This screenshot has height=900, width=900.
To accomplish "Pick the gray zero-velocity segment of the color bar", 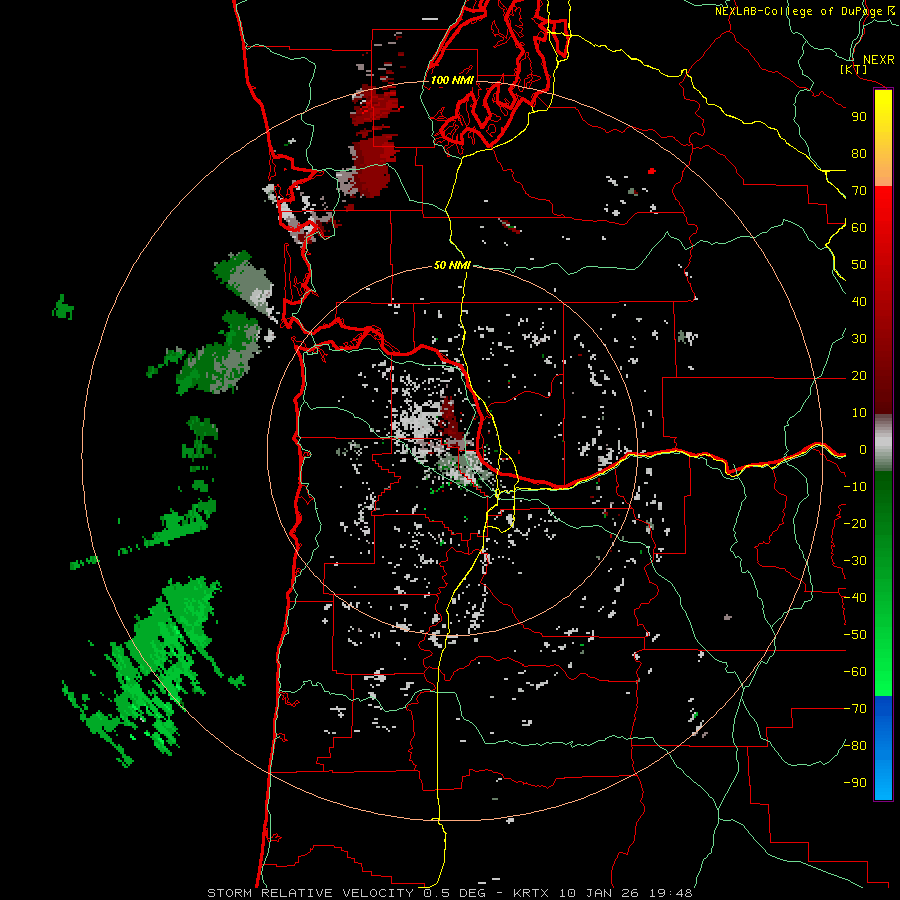I will click(x=883, y=442).
